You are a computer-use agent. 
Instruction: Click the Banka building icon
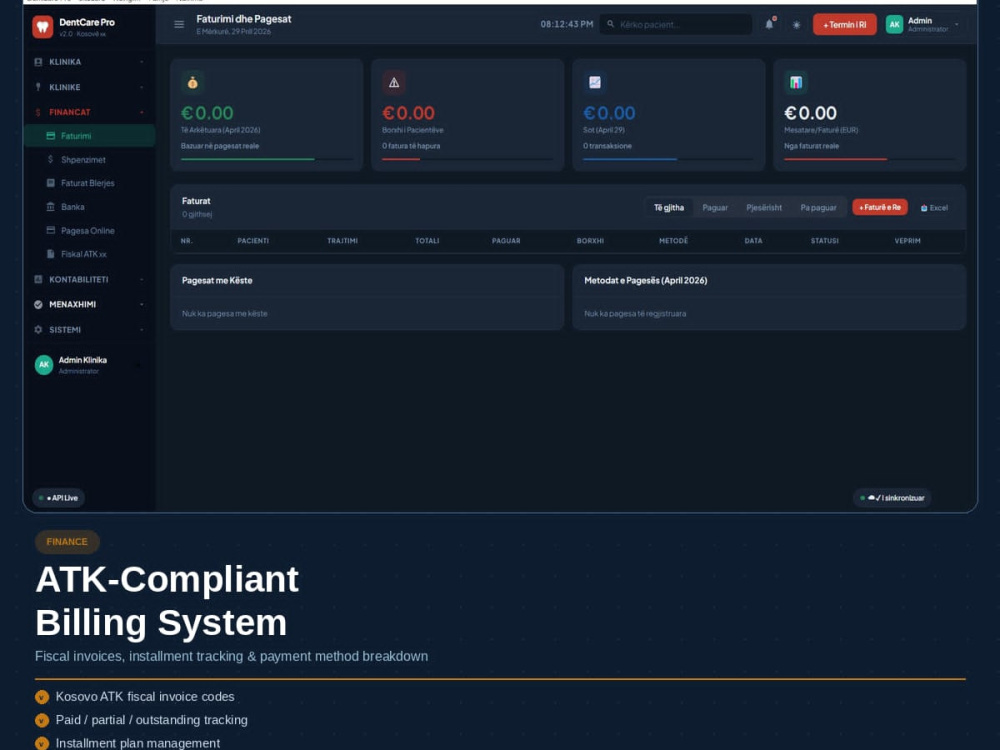(50, 207)
